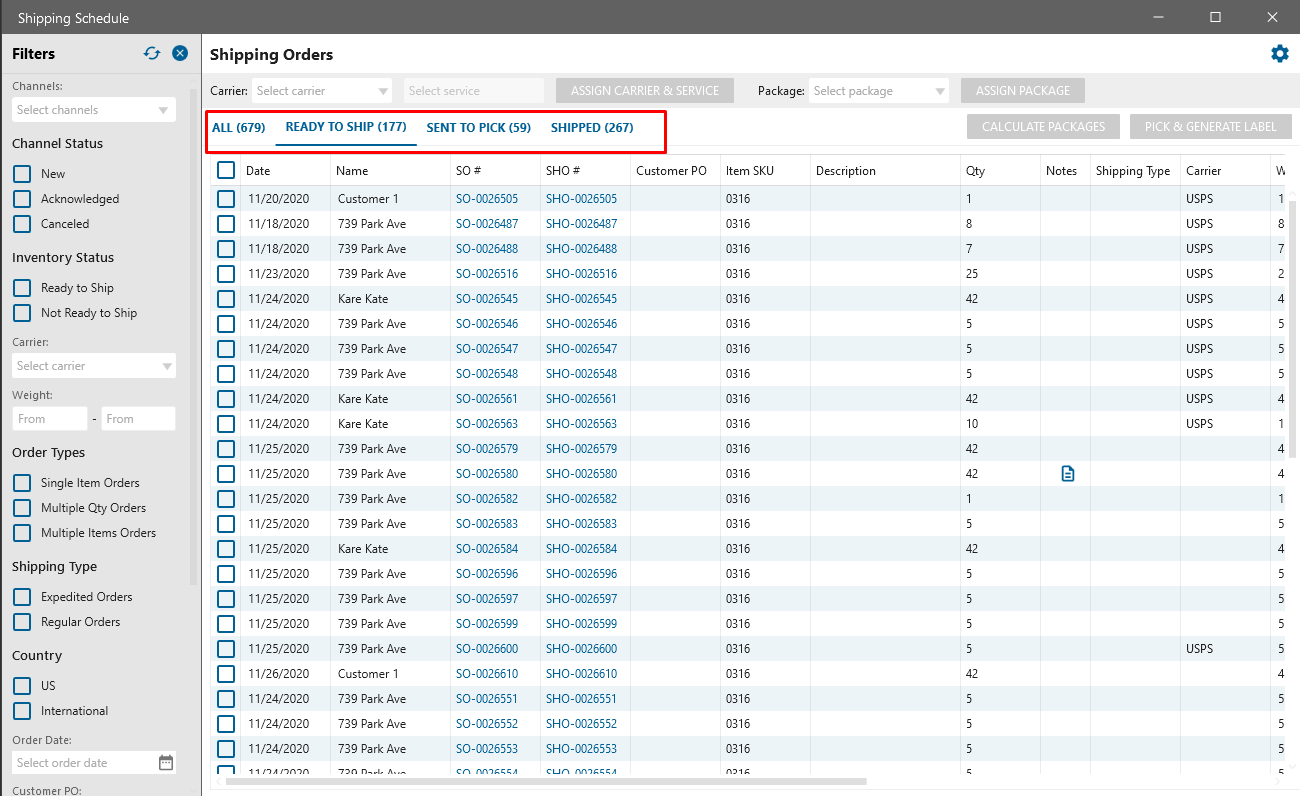Clear filters with the X icon
The height and width of the screenshot is (796, 1300).
pos(180,54)
